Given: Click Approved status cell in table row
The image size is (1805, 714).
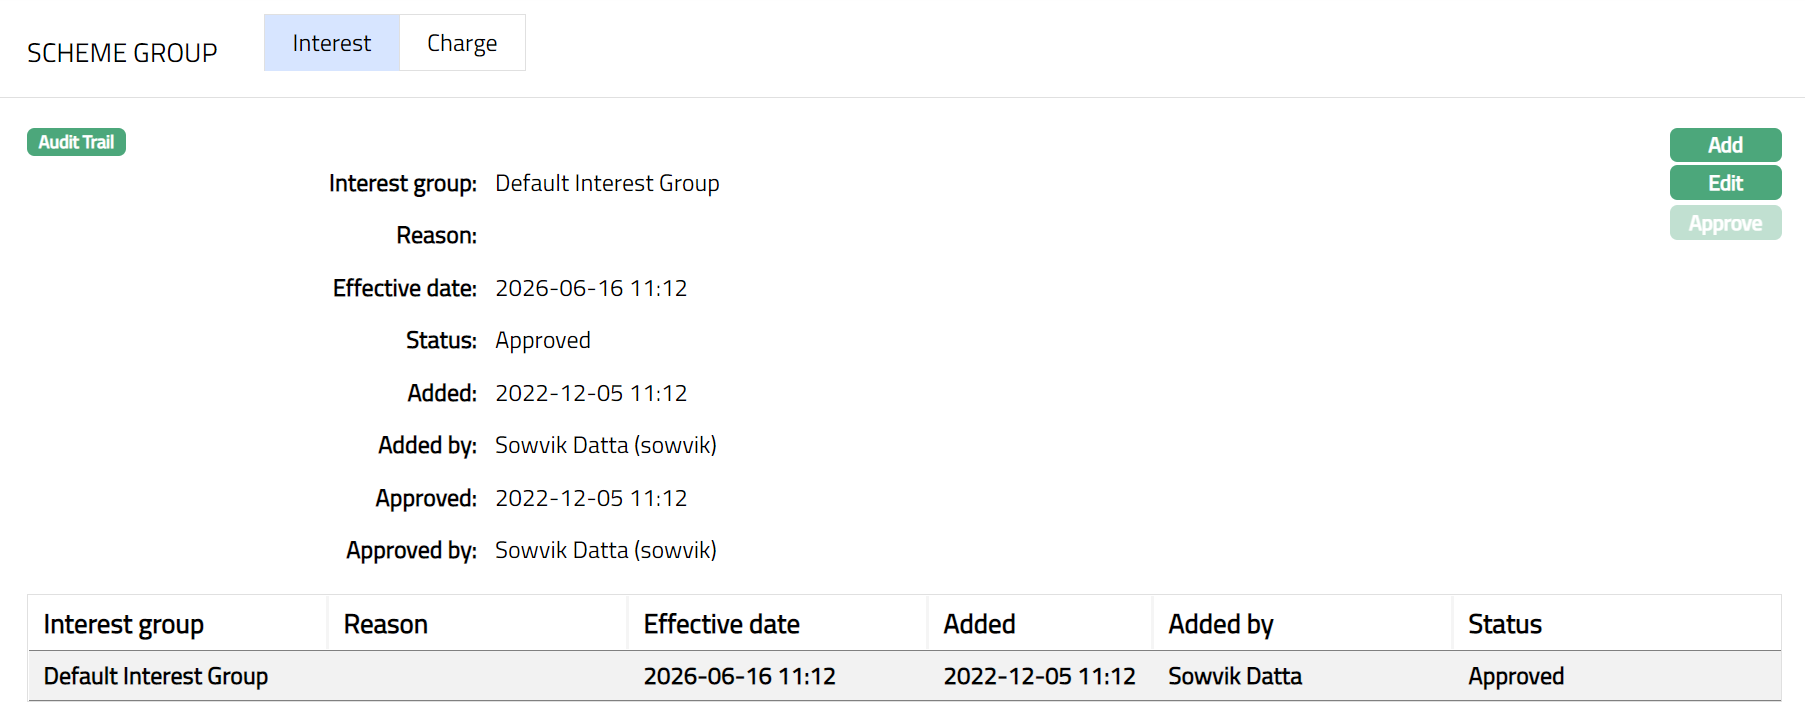Looking at the screenshot, I should [1515, 676].
